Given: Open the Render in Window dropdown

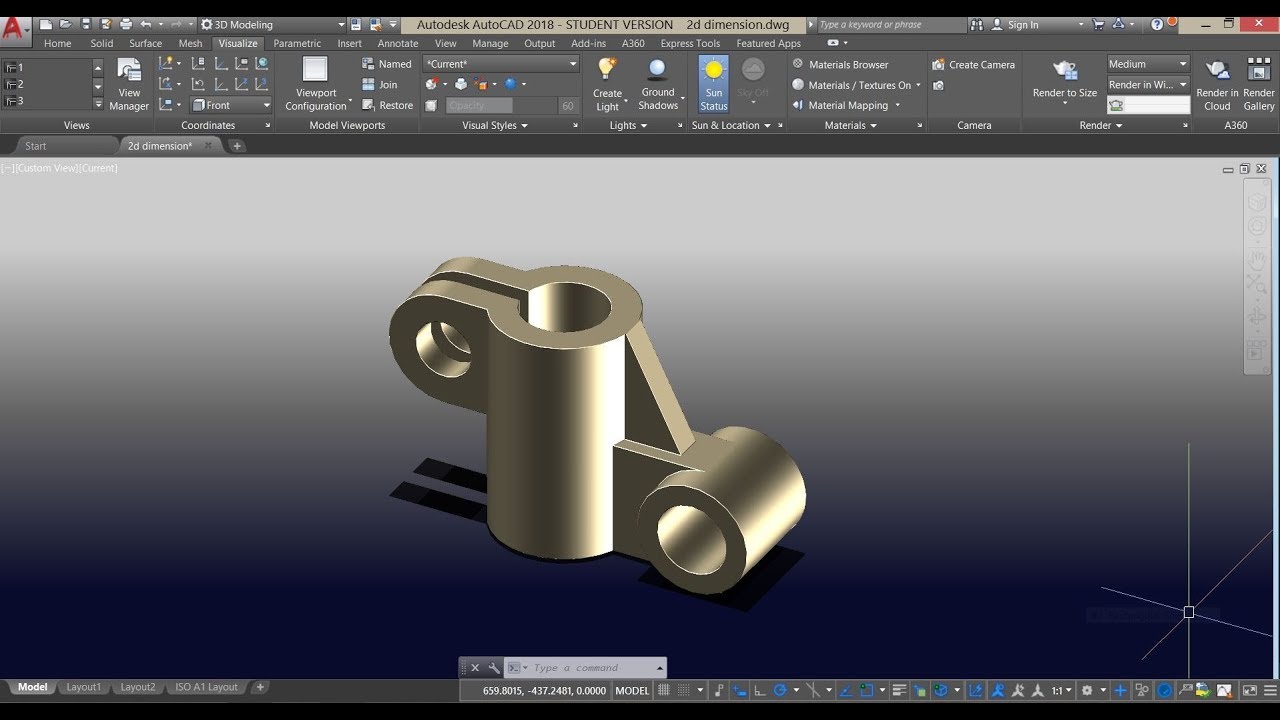Looking at the screenshot, I should coord(1148,85).
